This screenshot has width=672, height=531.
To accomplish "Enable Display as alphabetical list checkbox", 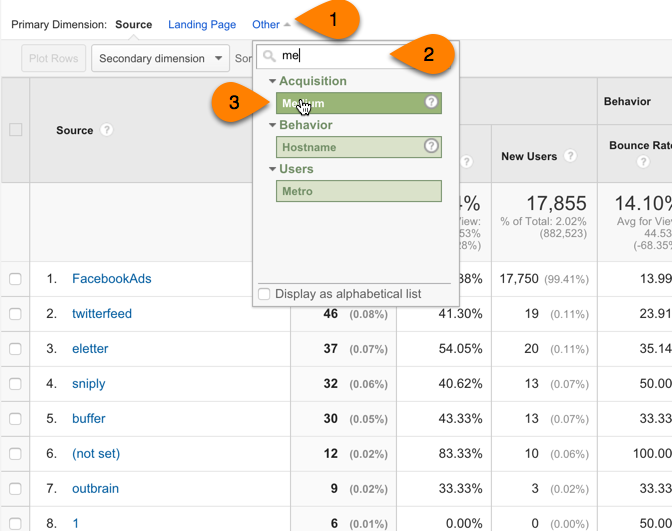I will click(x=264, y=294).
